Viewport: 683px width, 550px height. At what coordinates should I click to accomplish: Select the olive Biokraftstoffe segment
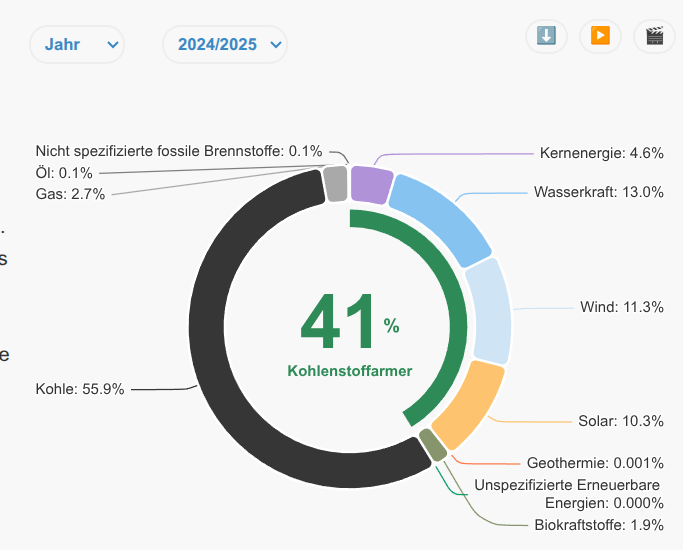pyautogui.click(x=432, y=446)
